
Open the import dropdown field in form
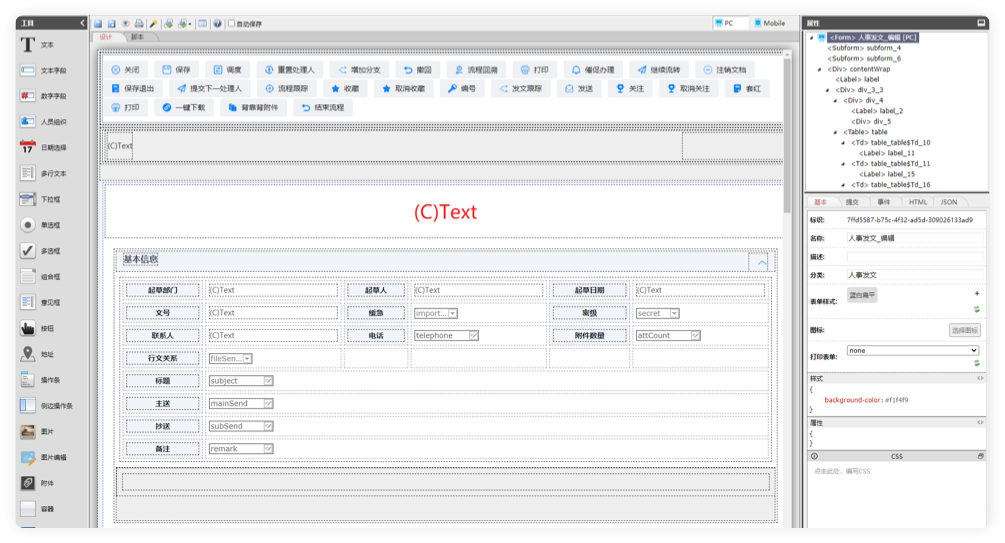coord(453,313)
